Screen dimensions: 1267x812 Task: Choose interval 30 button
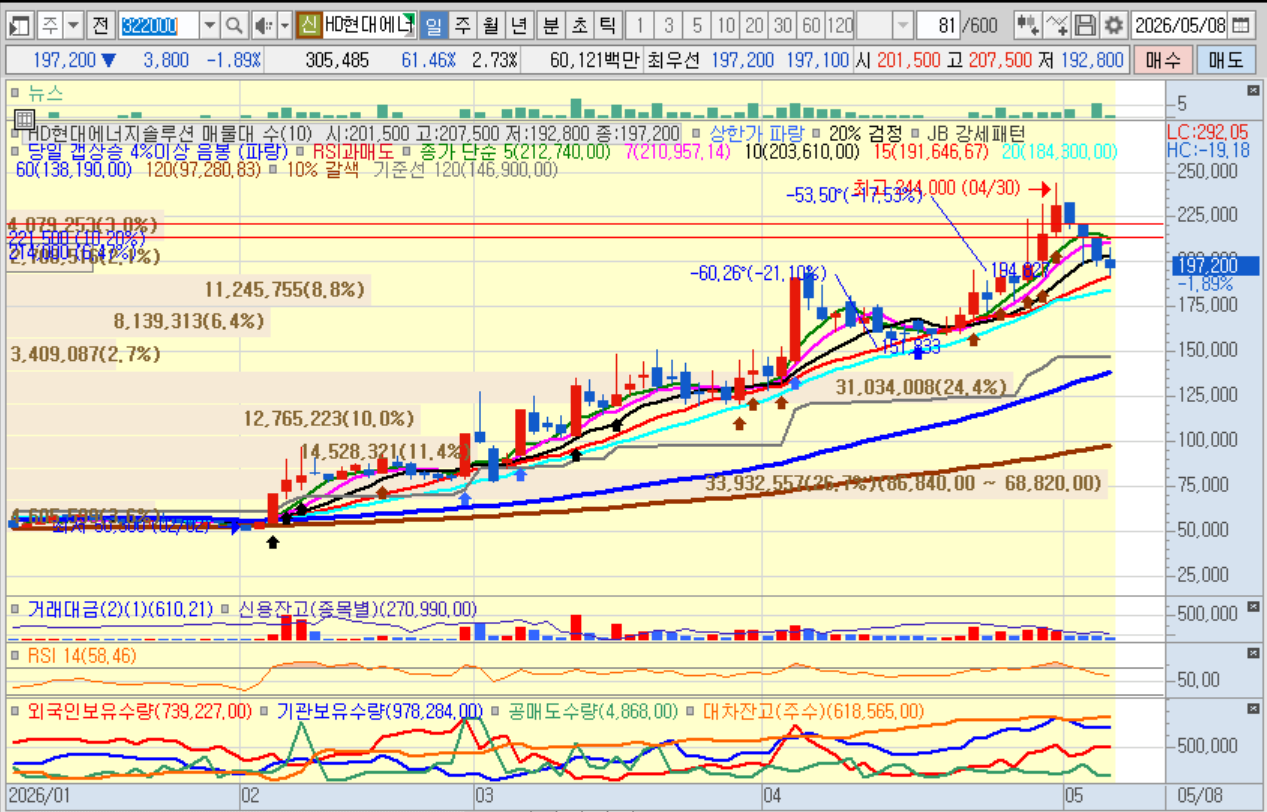(783, 24)
